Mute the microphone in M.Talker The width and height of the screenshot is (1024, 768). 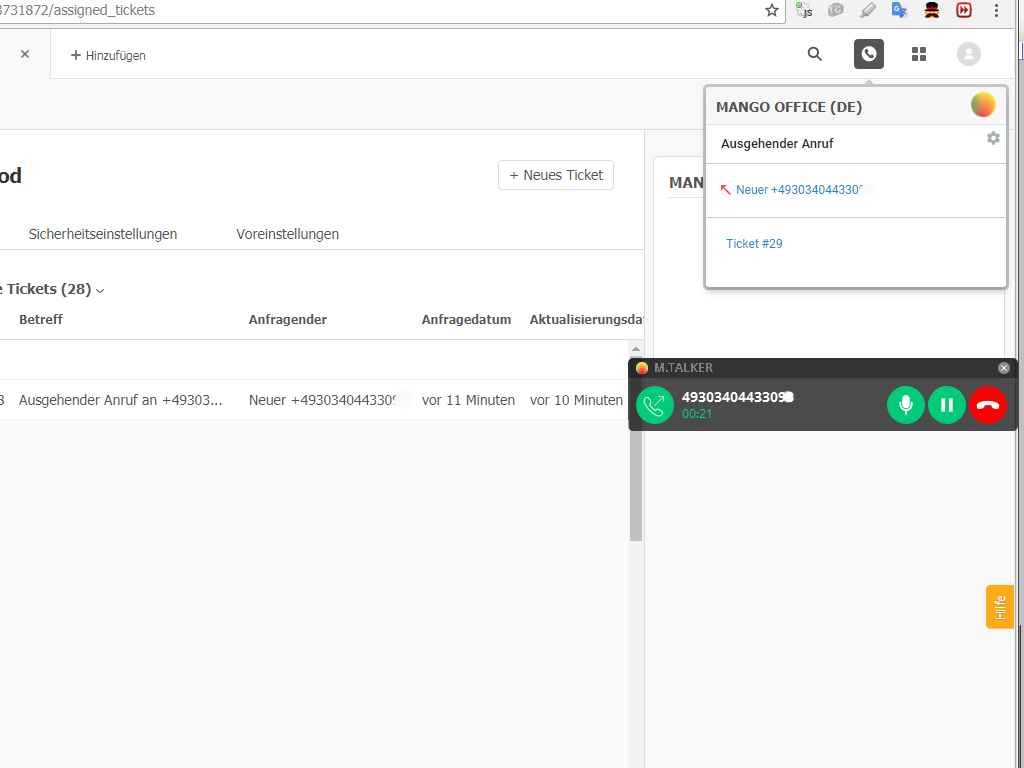pyautogui.click(x=906, y=405)
